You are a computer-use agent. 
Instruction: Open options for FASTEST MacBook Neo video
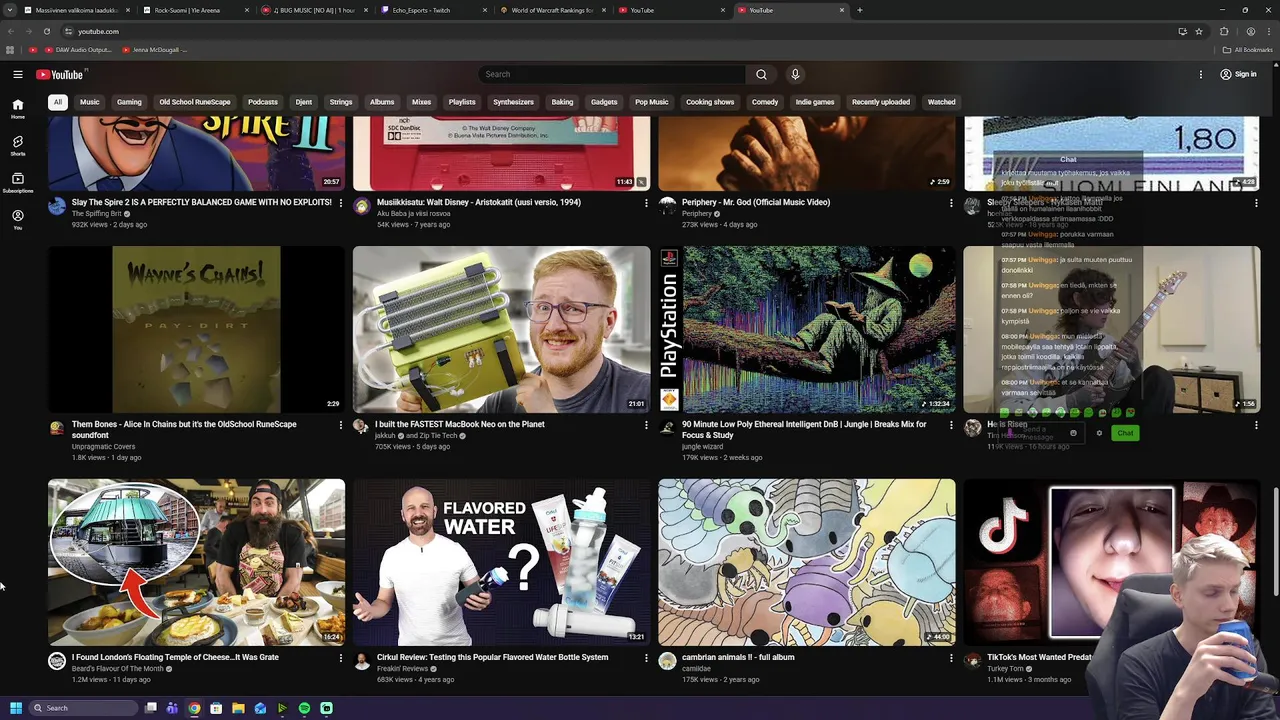646,425
